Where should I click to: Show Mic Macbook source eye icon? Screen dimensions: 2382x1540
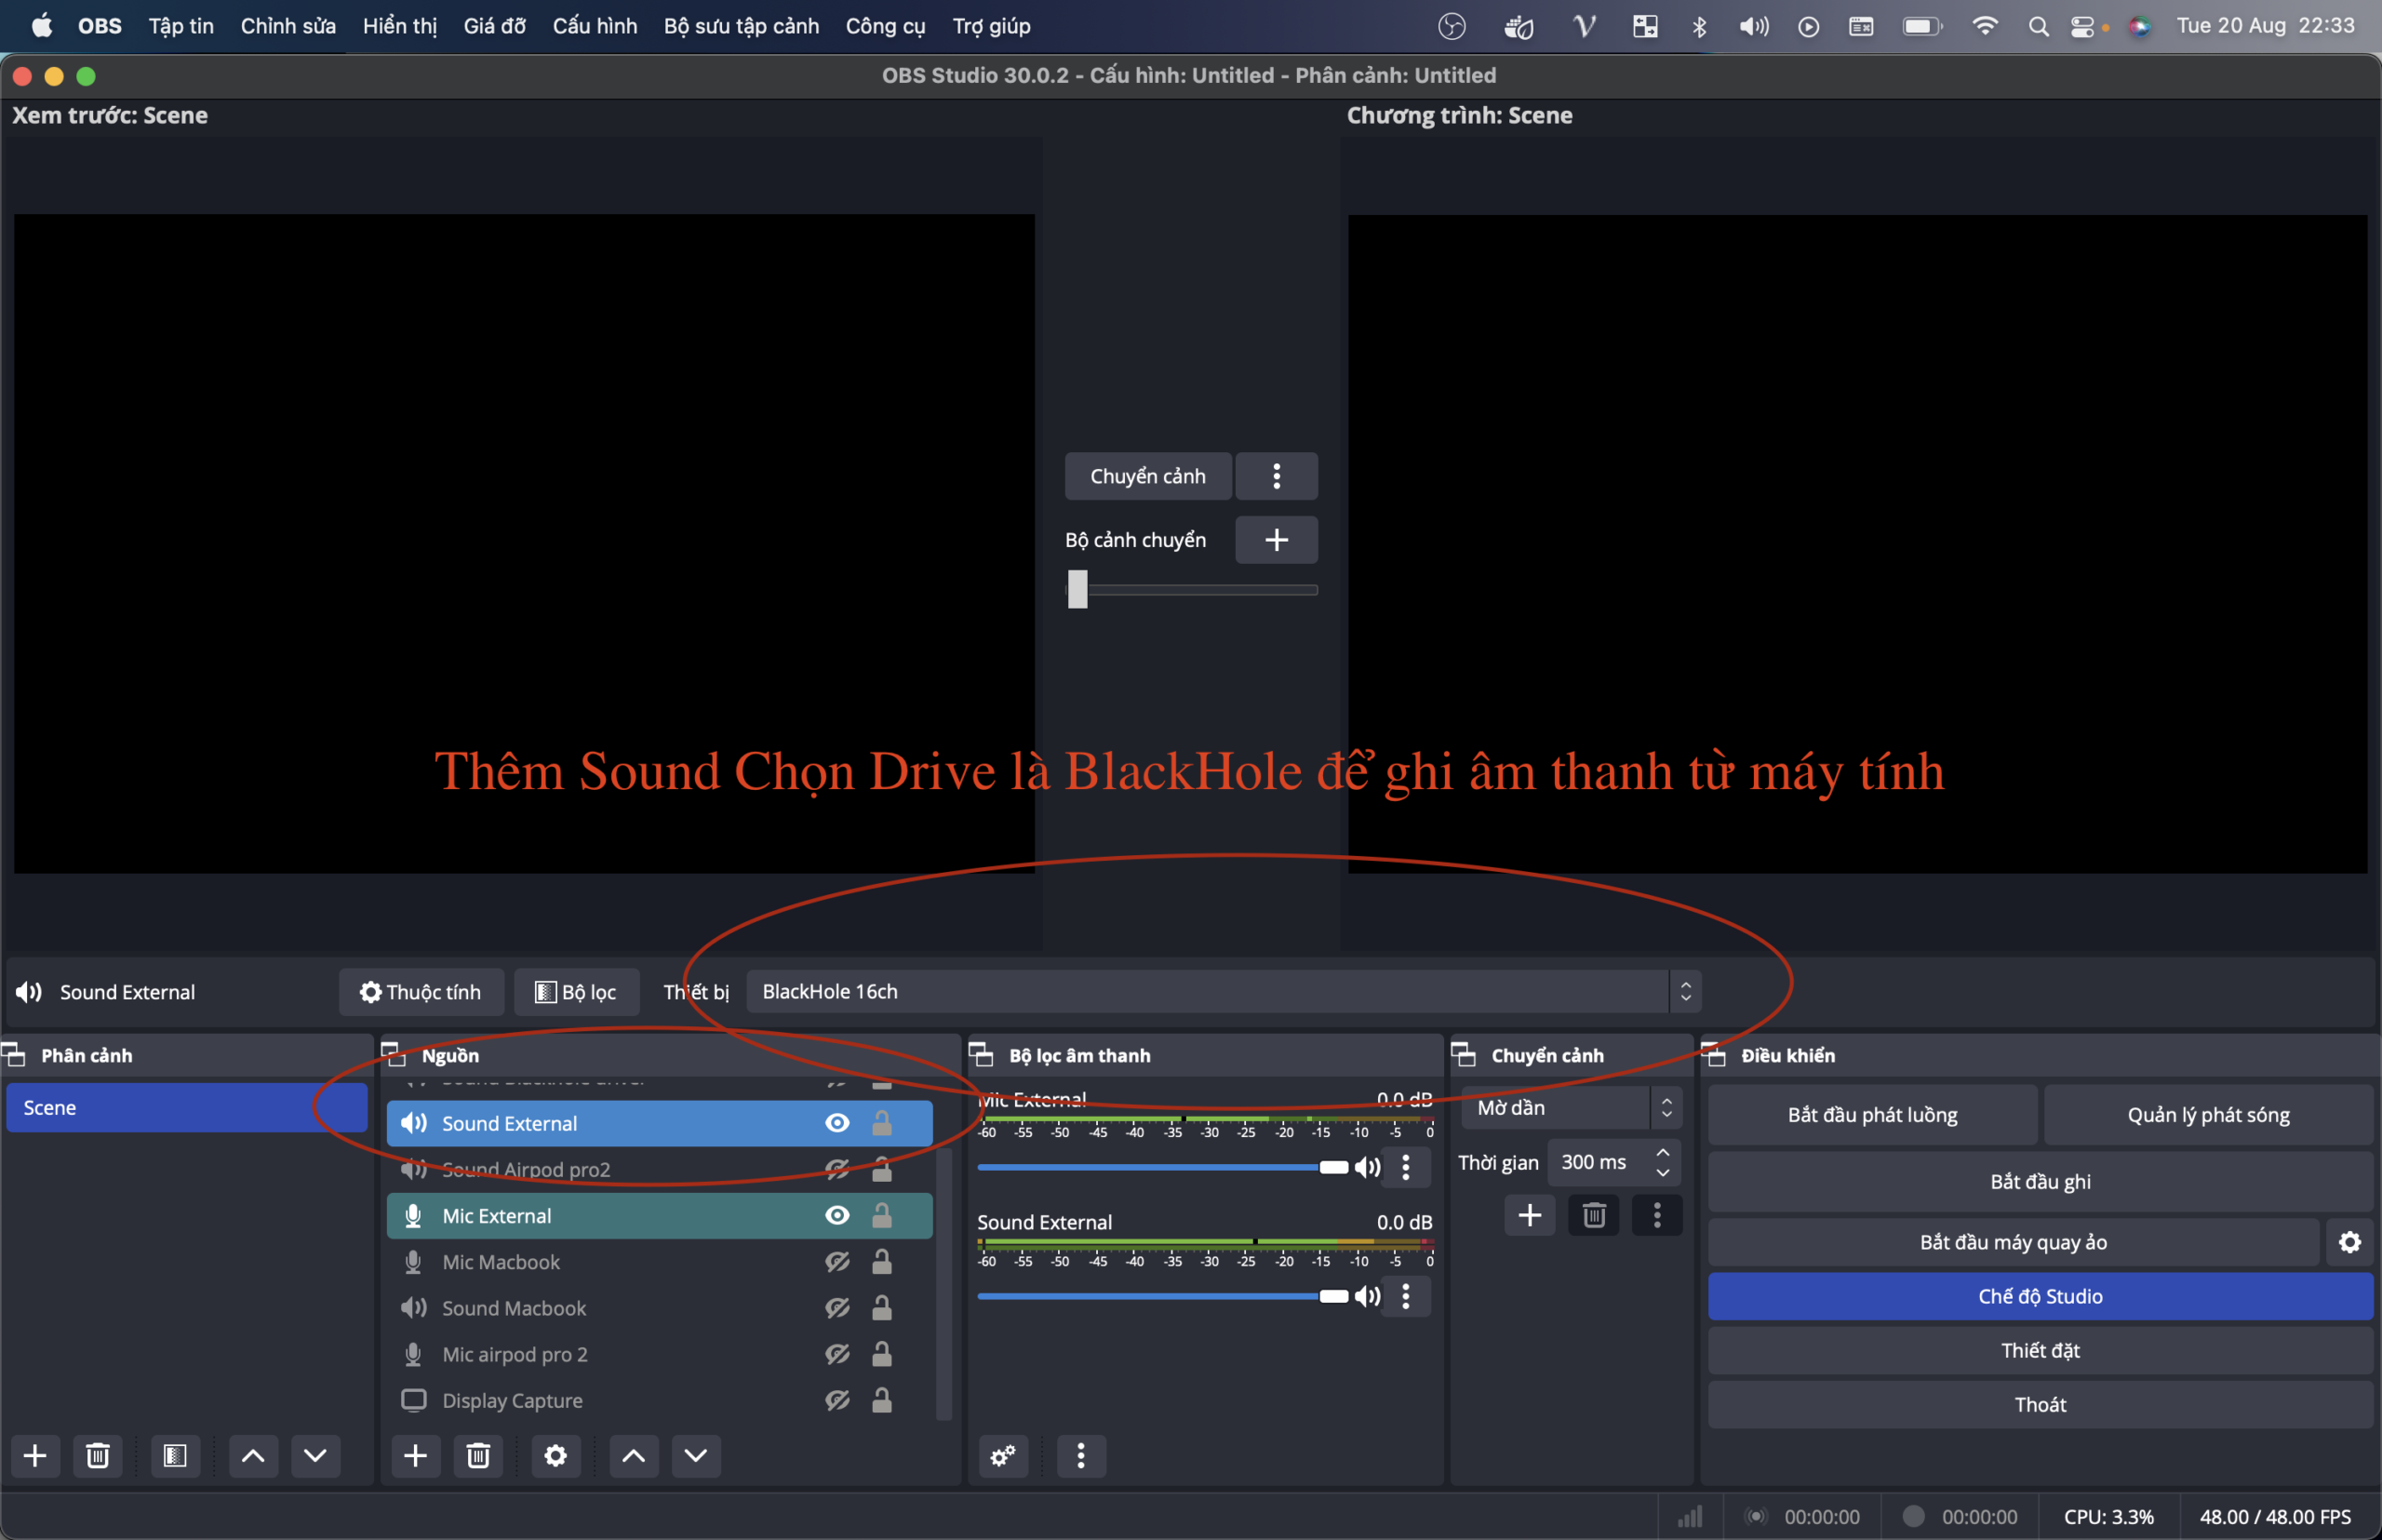pos(838,1262)
